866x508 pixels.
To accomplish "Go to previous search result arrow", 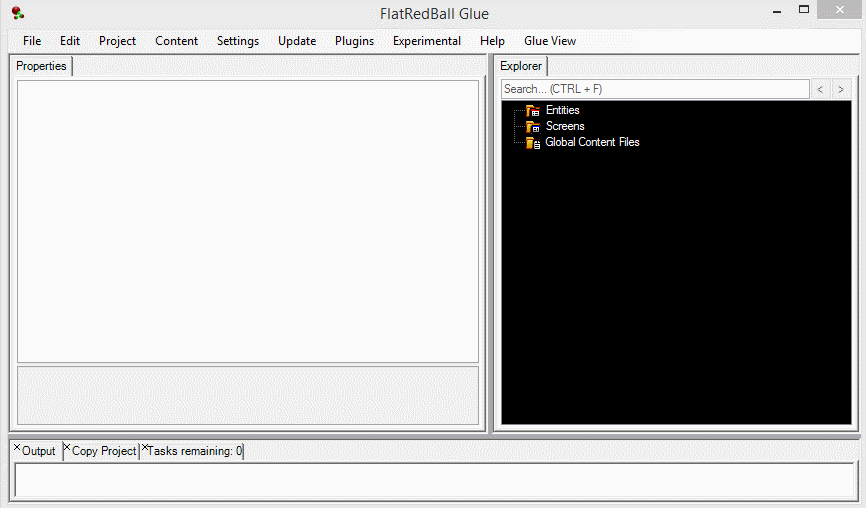I will pyautogui.click(x=820, y=89).
